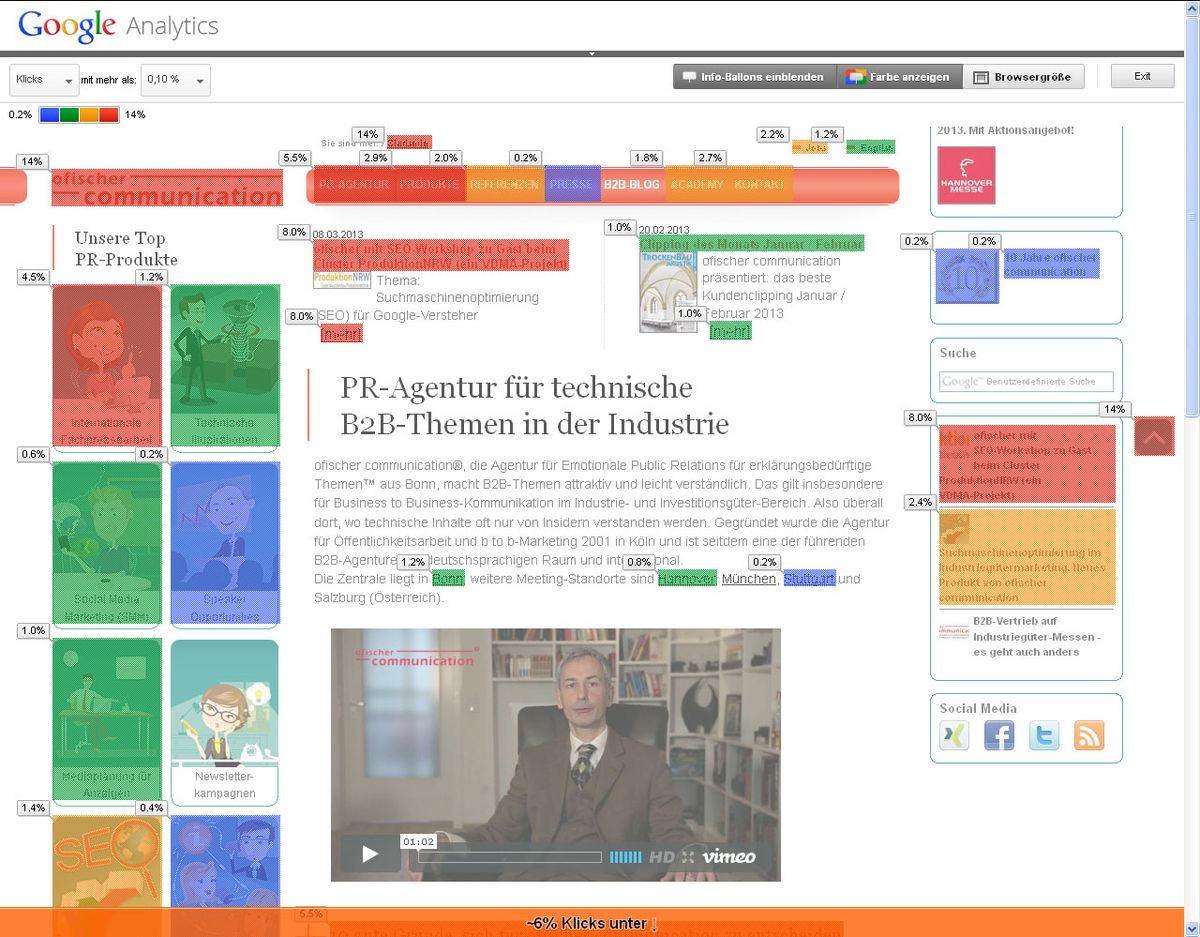Select the PRESSE navigation item
Viewport: 1200px width, 937px height.
(571, 185)
